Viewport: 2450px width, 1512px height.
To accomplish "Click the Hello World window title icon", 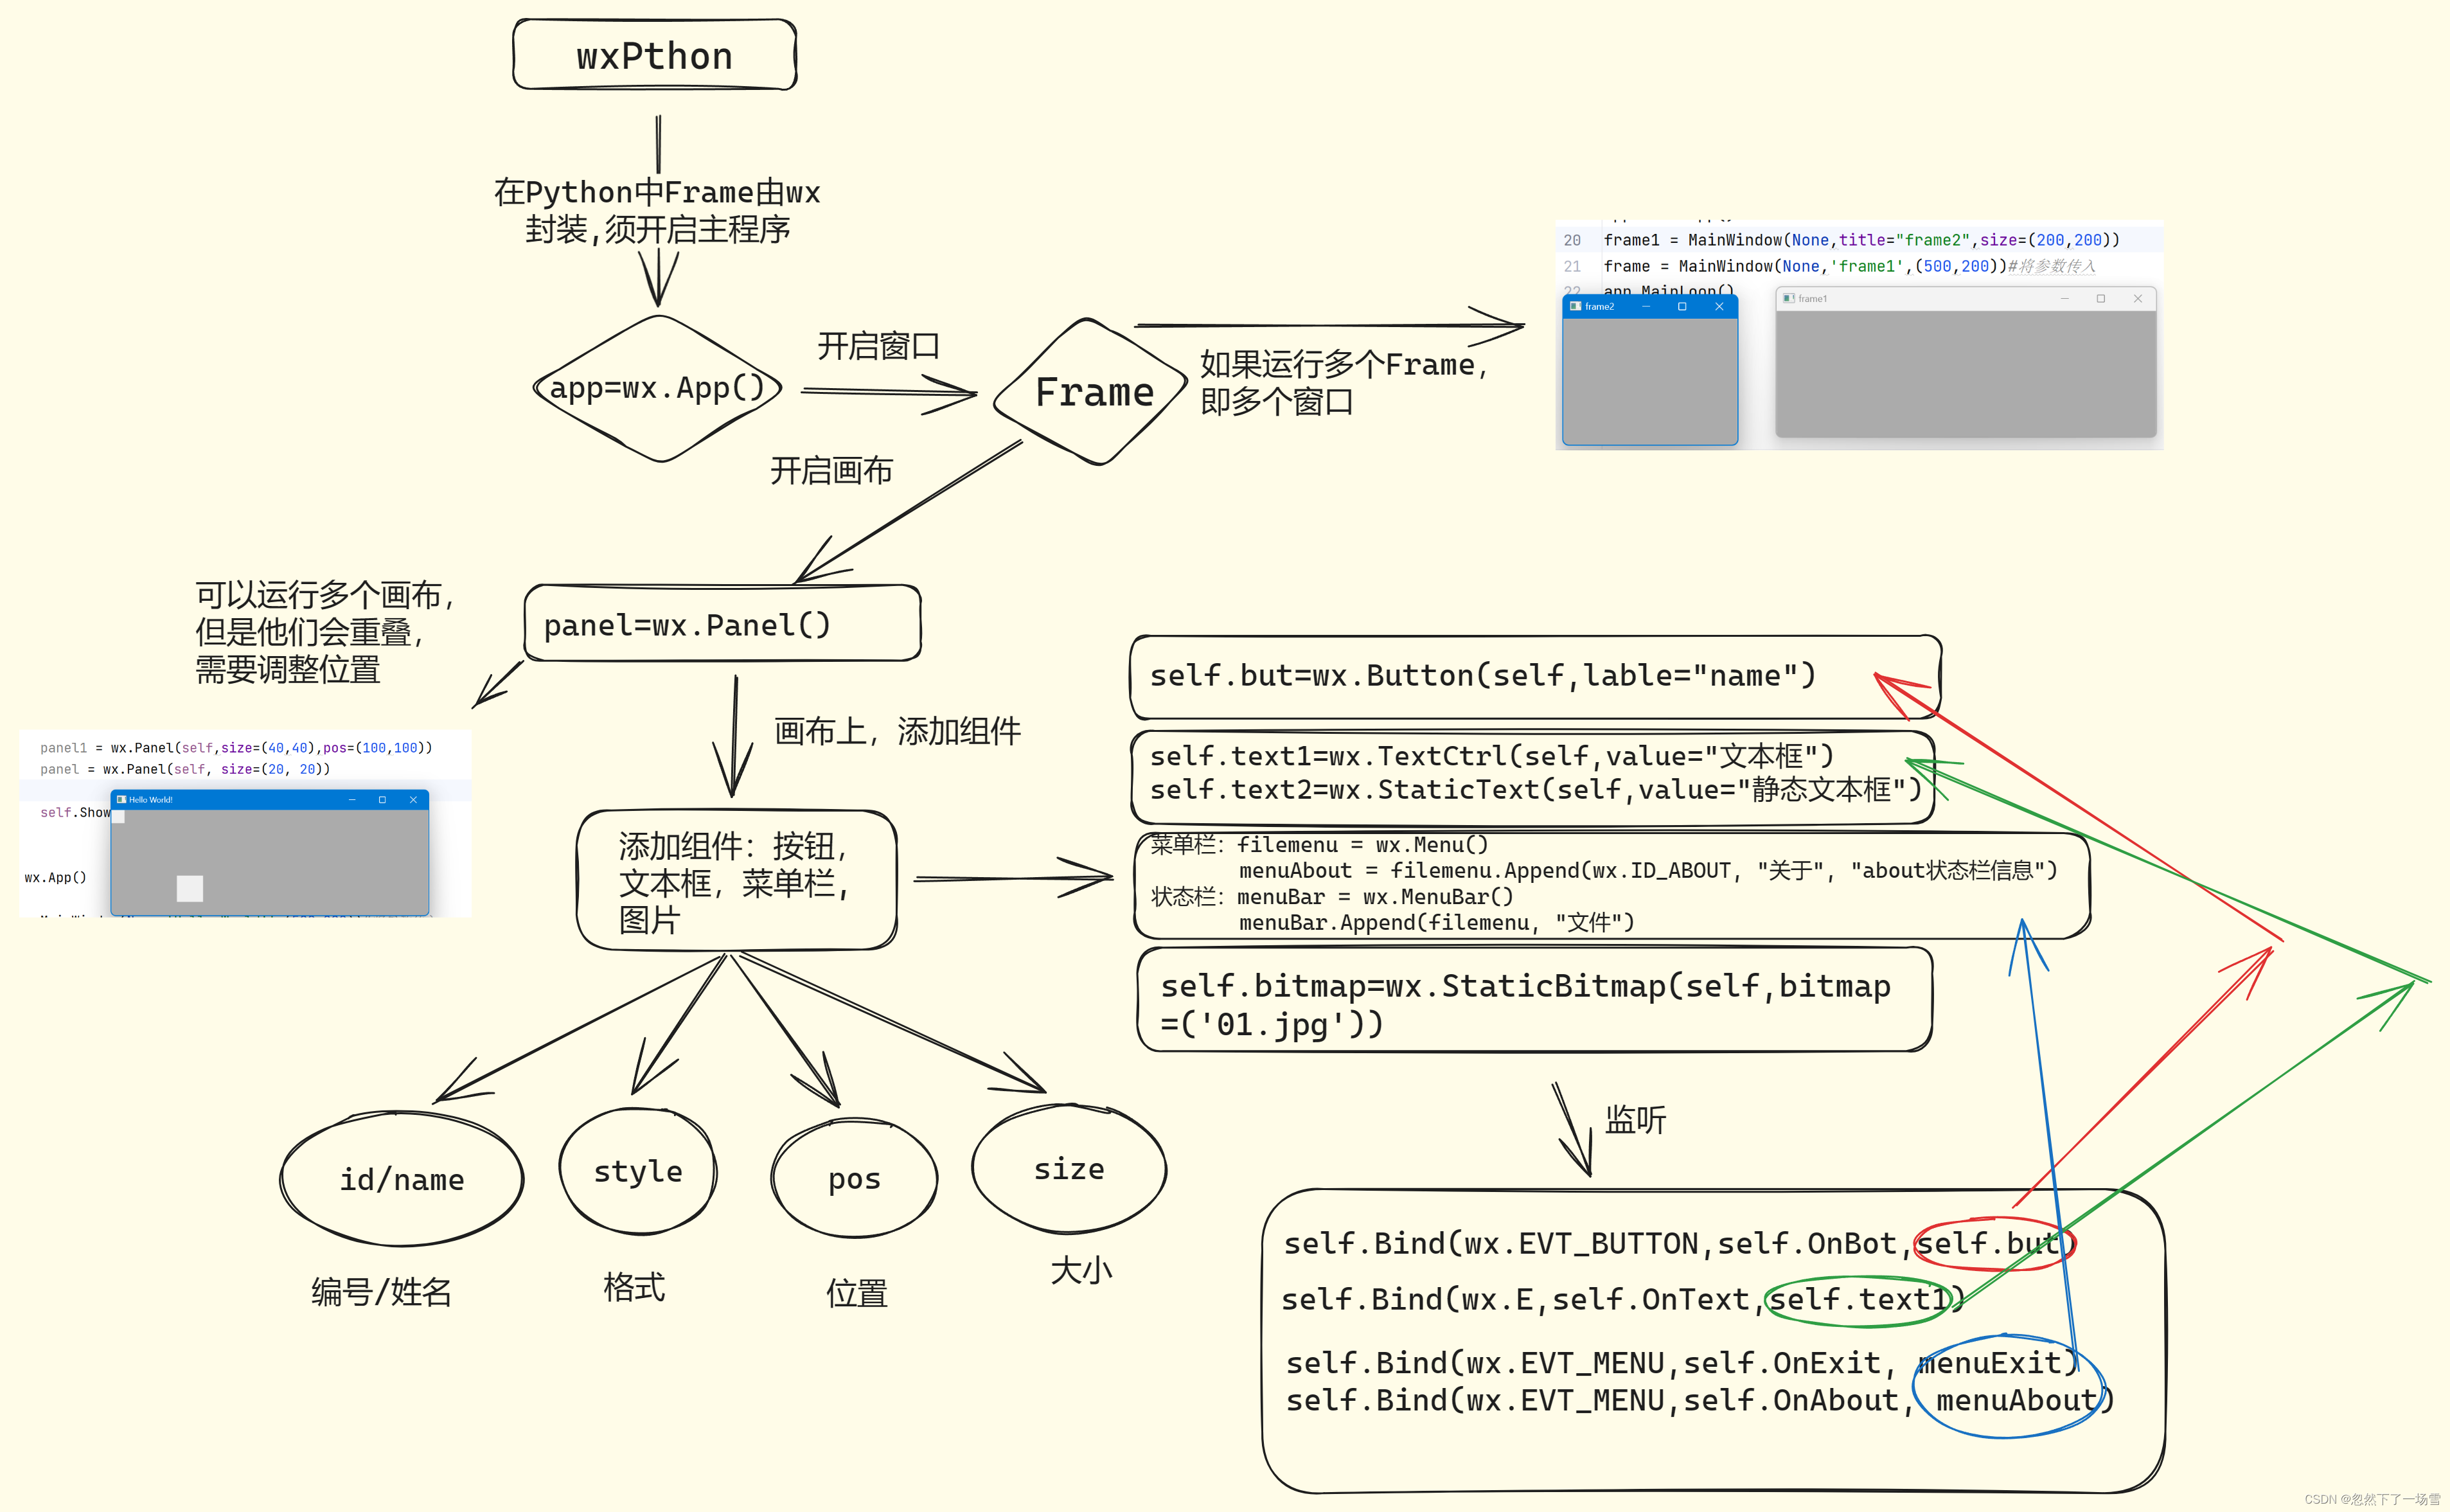I will pos(122,800).
